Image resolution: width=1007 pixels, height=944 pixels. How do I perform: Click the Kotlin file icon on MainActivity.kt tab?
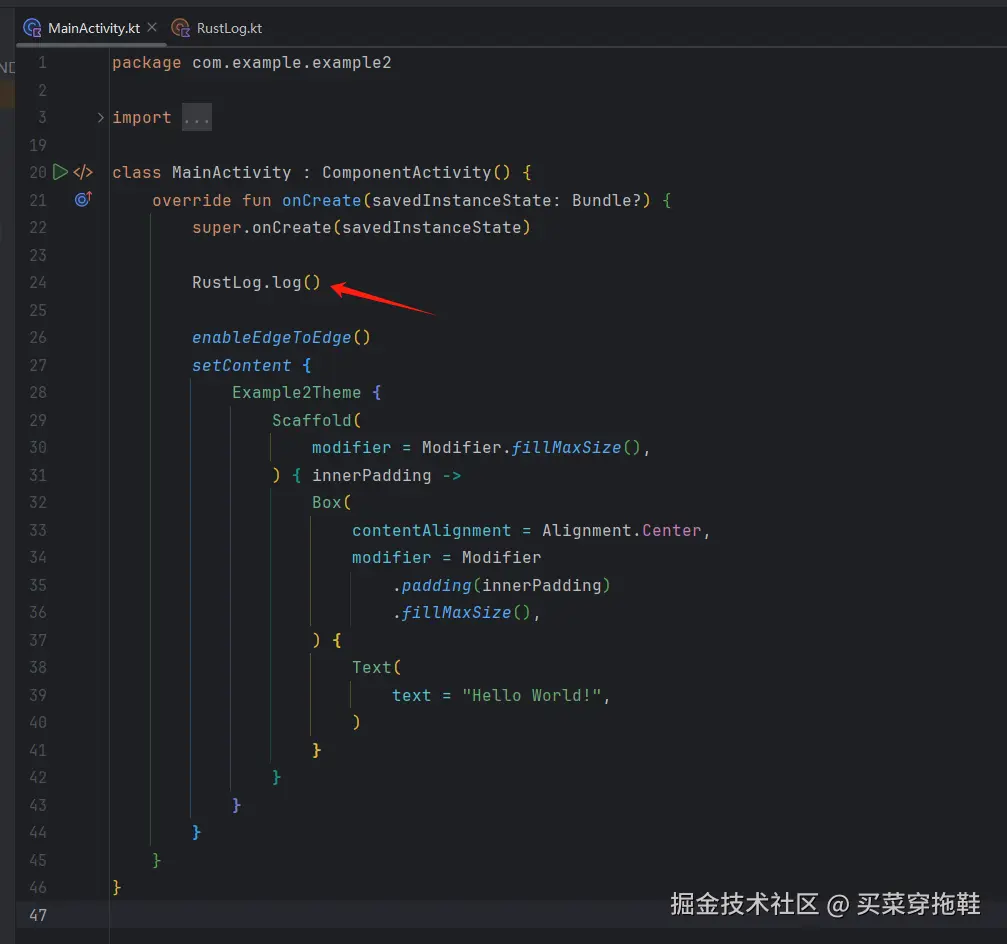[x=32, y=28]
